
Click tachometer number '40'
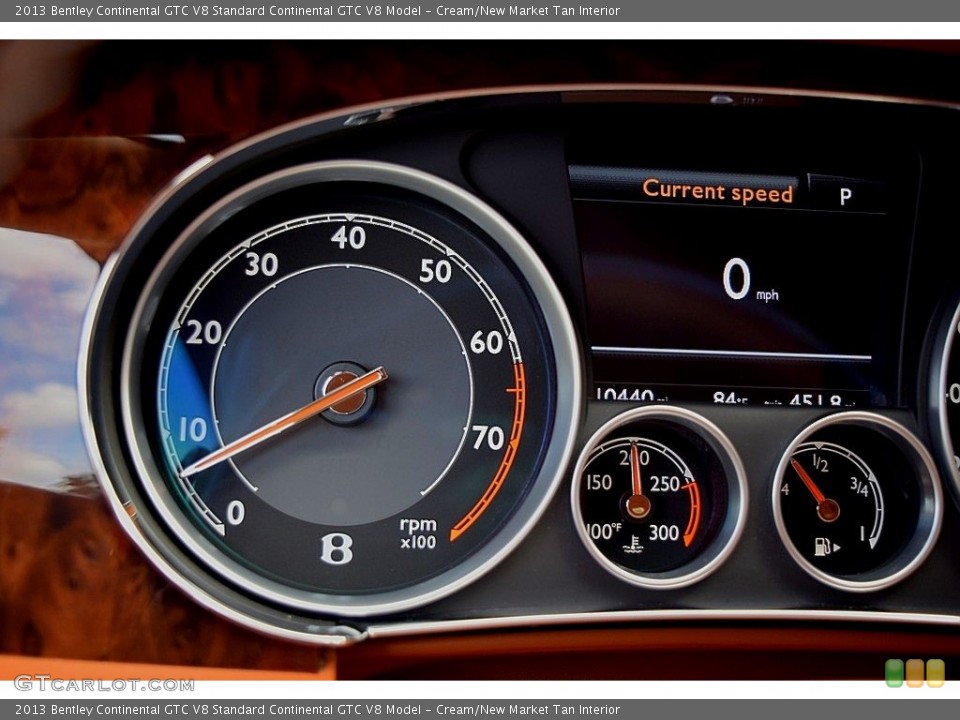pyautogui.click(x=348, y=238)
